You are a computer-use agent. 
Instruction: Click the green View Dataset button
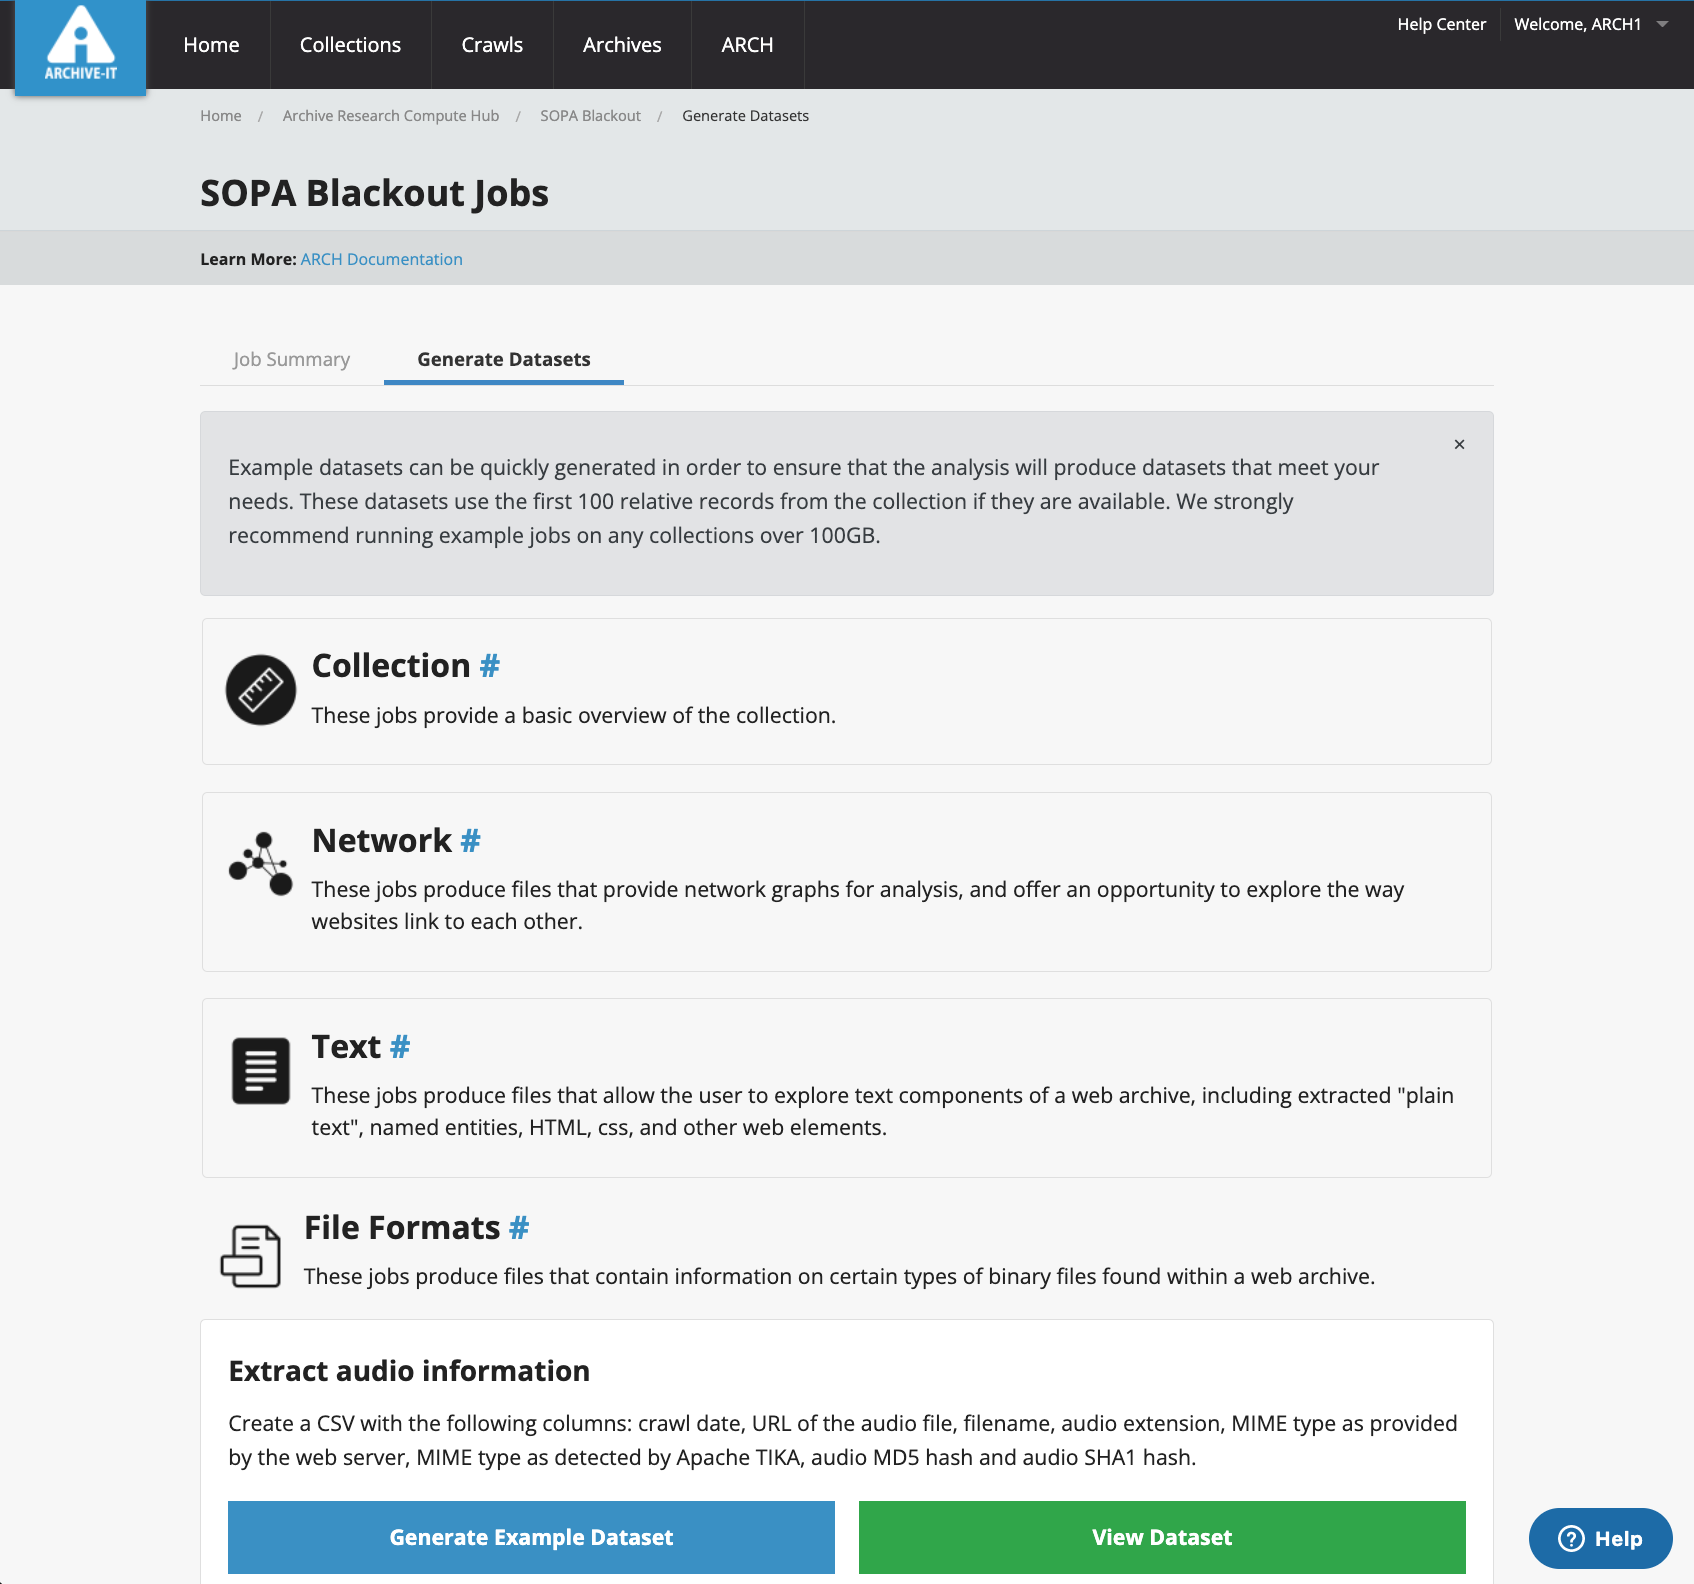(1162, 1537)
